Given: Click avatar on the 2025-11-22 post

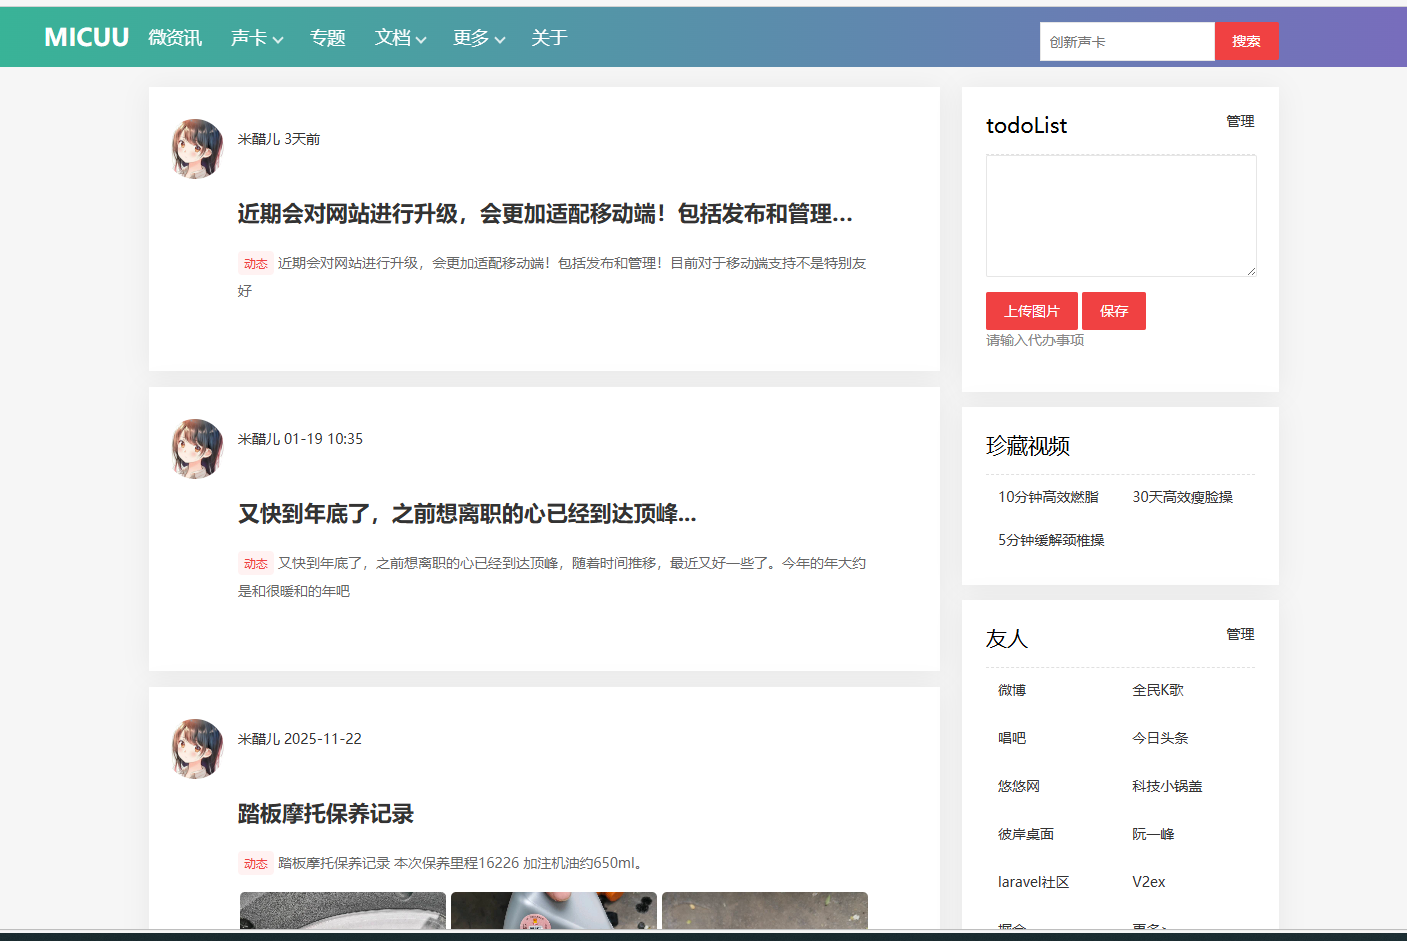Looking at the screenshot, I should [197, 749].
